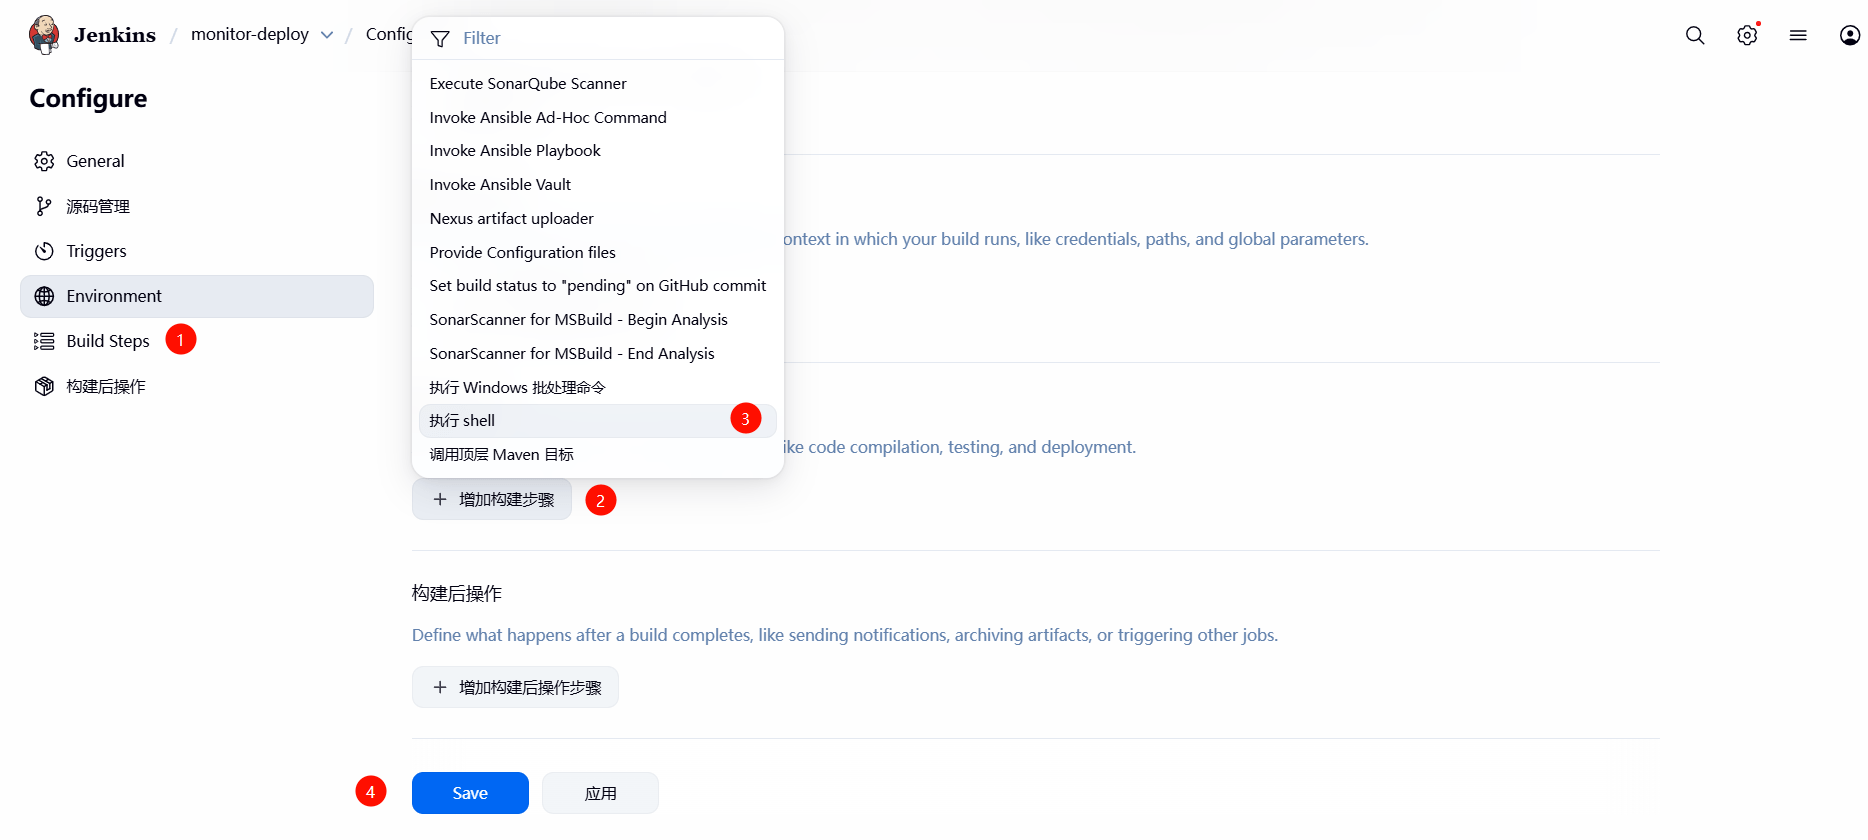Select Execute SonarQube Scanner option
1868x840 pixels.
click(x=528, y=84)
